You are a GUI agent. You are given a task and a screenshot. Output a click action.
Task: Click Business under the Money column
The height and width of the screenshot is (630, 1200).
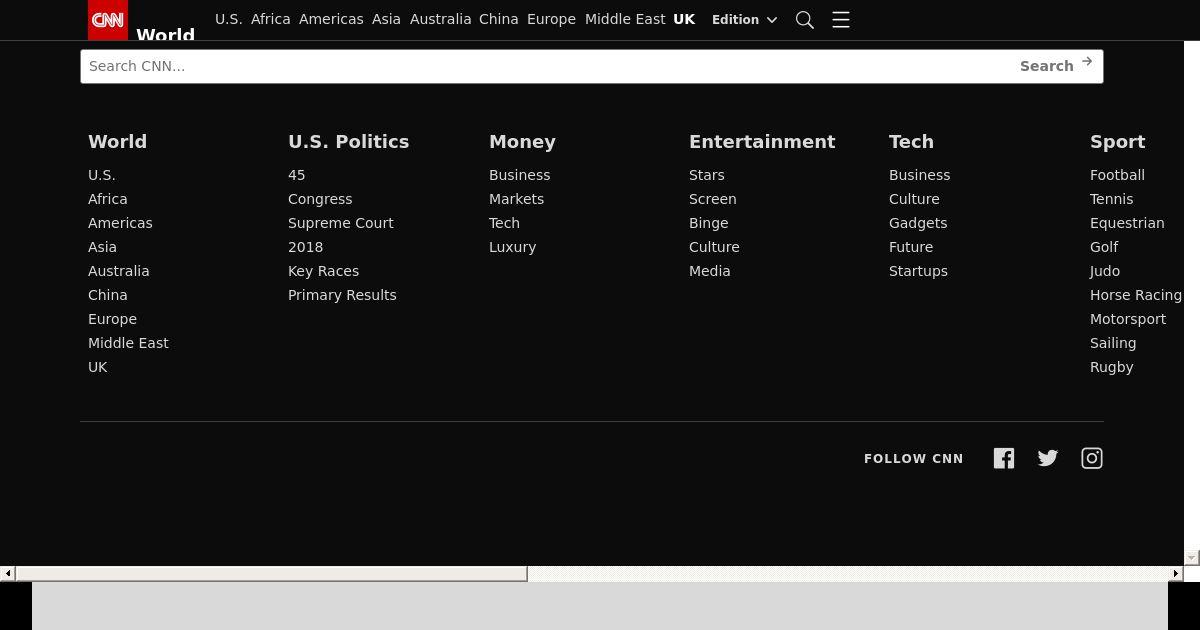[519, 175]
